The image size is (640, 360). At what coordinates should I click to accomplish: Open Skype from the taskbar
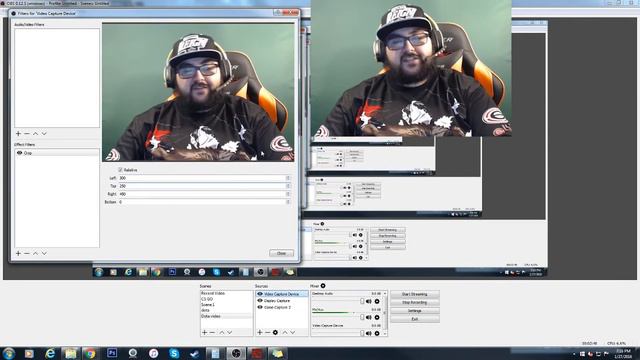coord(174,353)
